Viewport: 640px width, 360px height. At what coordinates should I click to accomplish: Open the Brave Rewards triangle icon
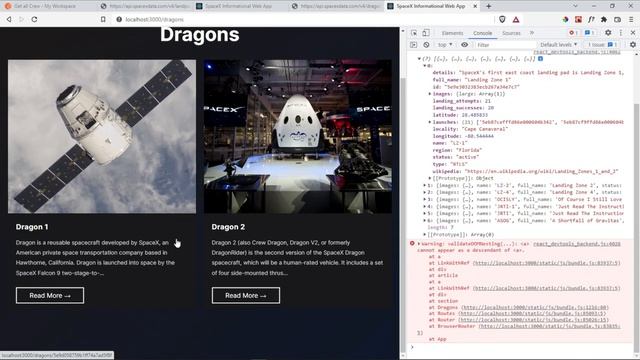point(516,19)
